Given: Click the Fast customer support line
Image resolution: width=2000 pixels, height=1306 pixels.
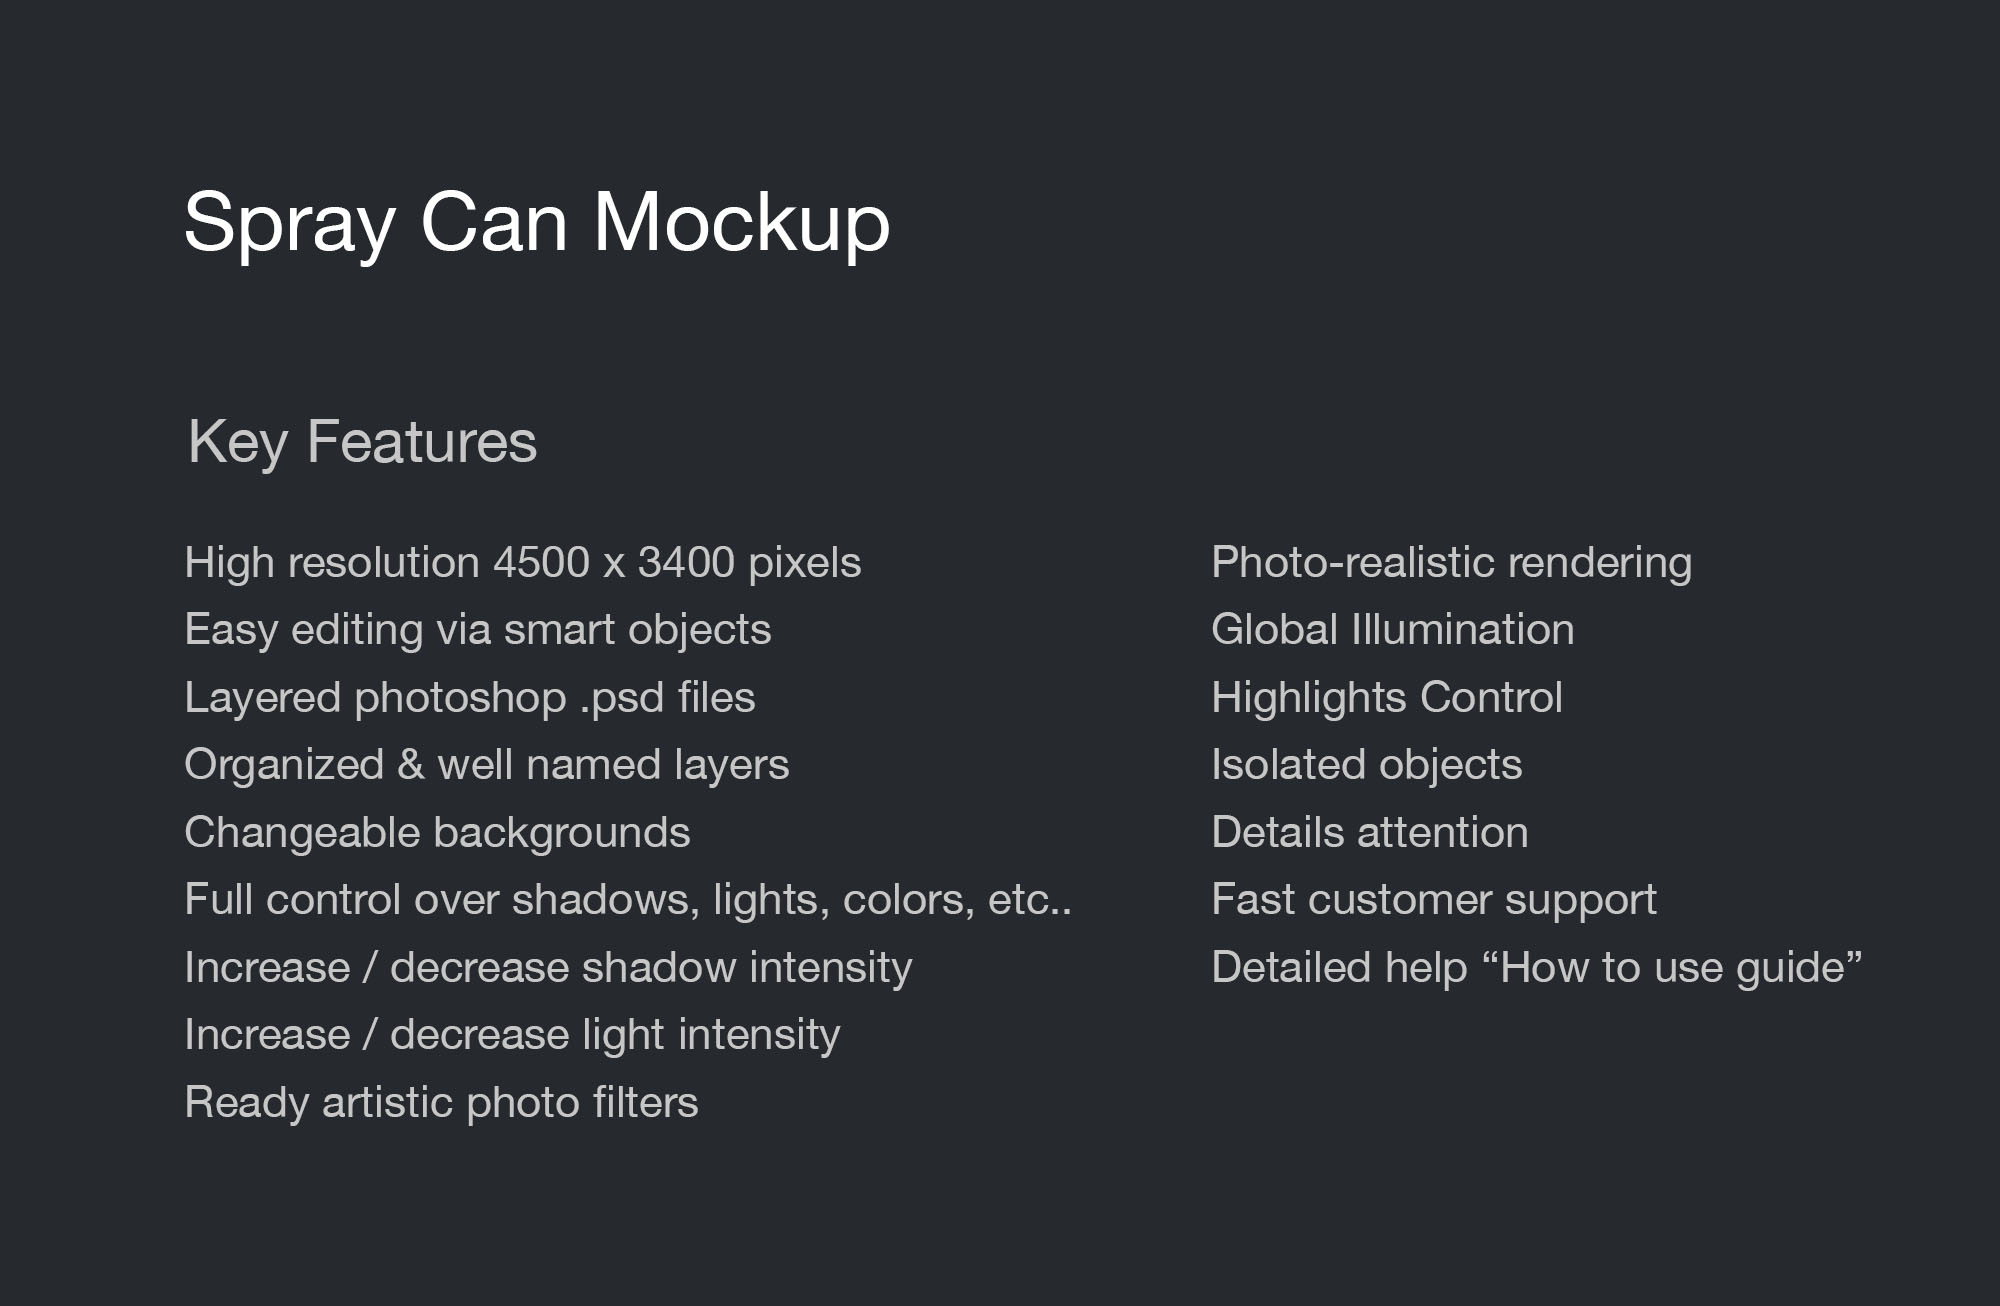Looking at the screenshot, I should (x=1433, y=900).
